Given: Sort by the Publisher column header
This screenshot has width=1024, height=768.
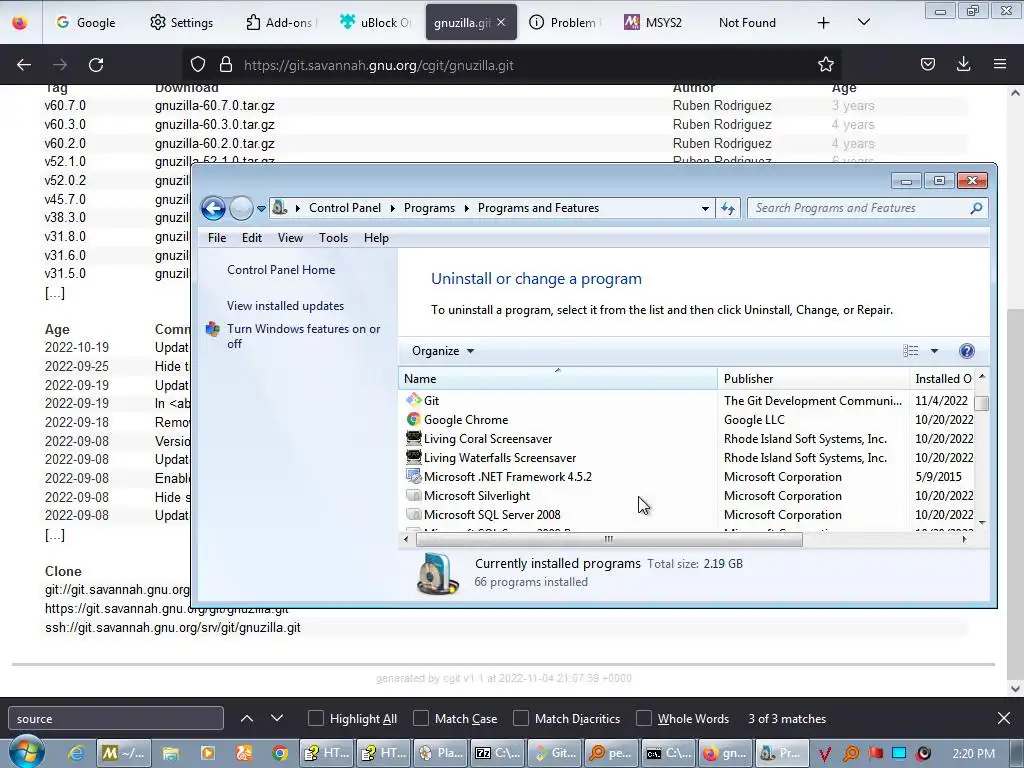Looking at the screenshot, I should click(813, 379).
